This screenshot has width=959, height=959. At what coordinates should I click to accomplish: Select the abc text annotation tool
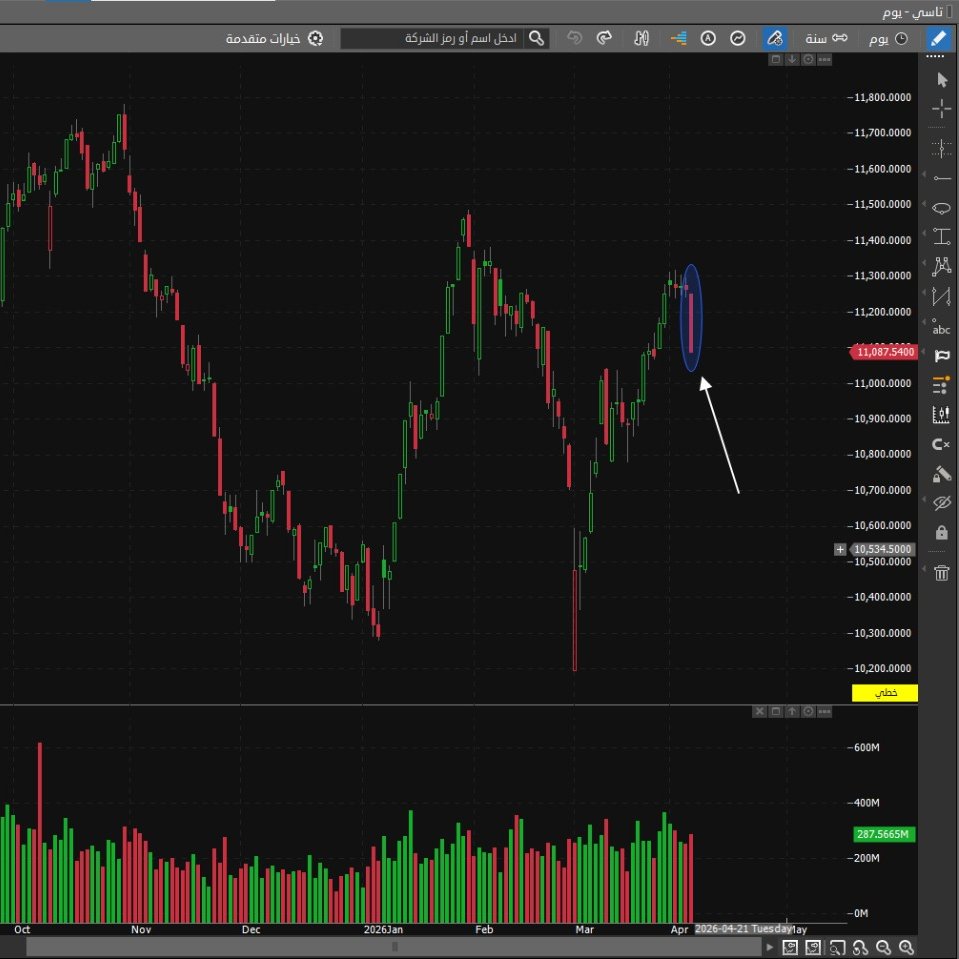(941, 330)
